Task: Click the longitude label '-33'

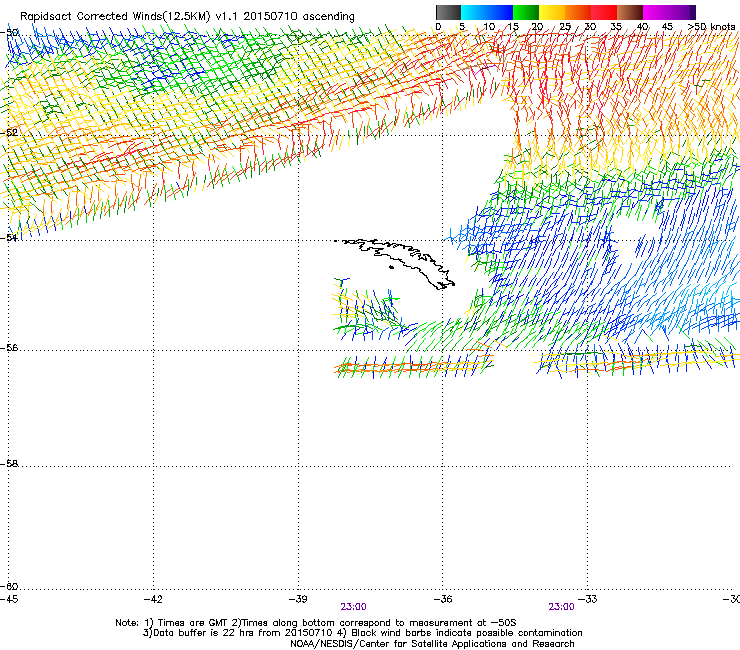Action: pos(588,599)
